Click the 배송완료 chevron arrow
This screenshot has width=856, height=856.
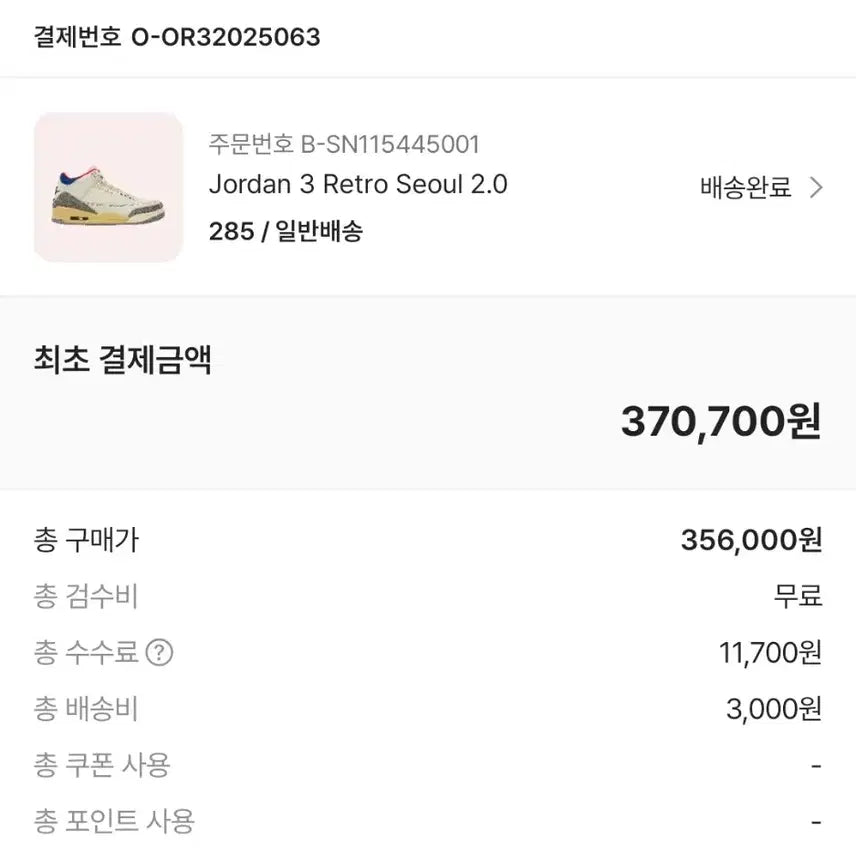tap(819, 187)
